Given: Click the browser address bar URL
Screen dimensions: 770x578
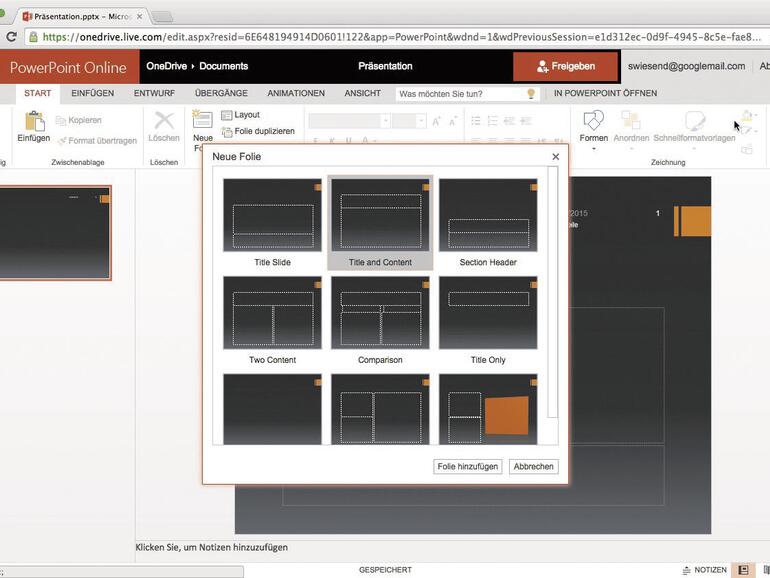Looking at the screenshot, I should [401, 37].
